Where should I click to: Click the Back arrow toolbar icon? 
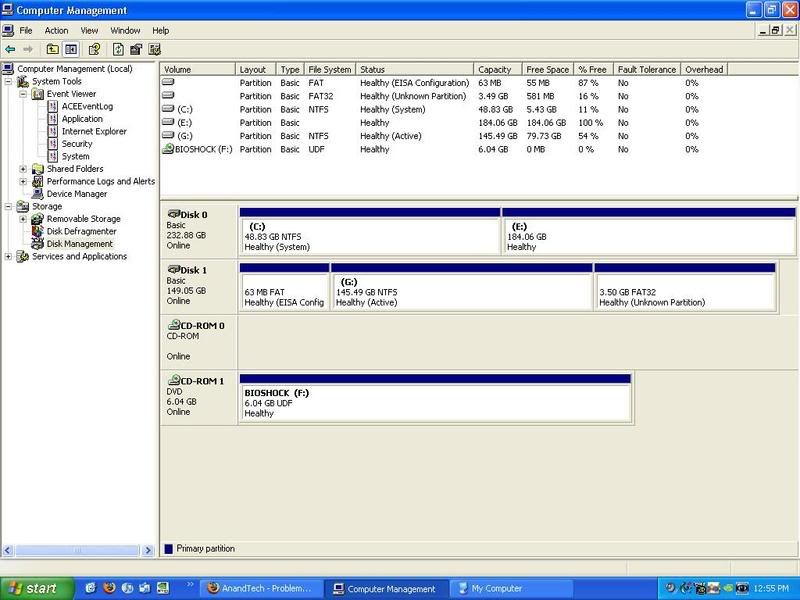(10, 49)
